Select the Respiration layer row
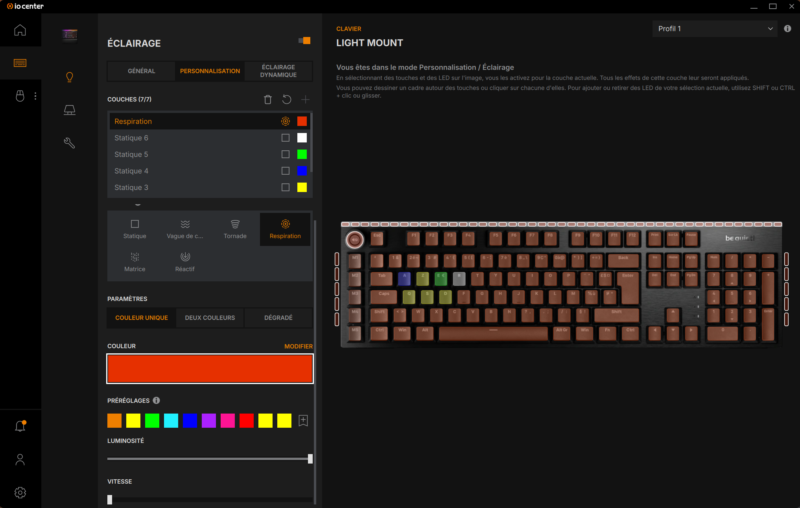The image size is (800, 508). tap(209, 121)
